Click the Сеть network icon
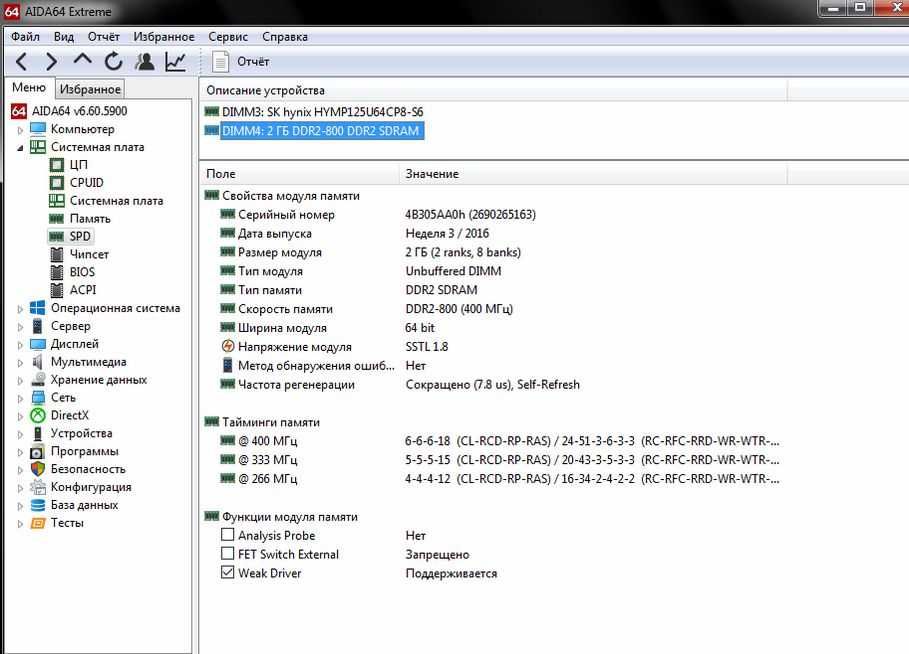 [x=38, y=398]
